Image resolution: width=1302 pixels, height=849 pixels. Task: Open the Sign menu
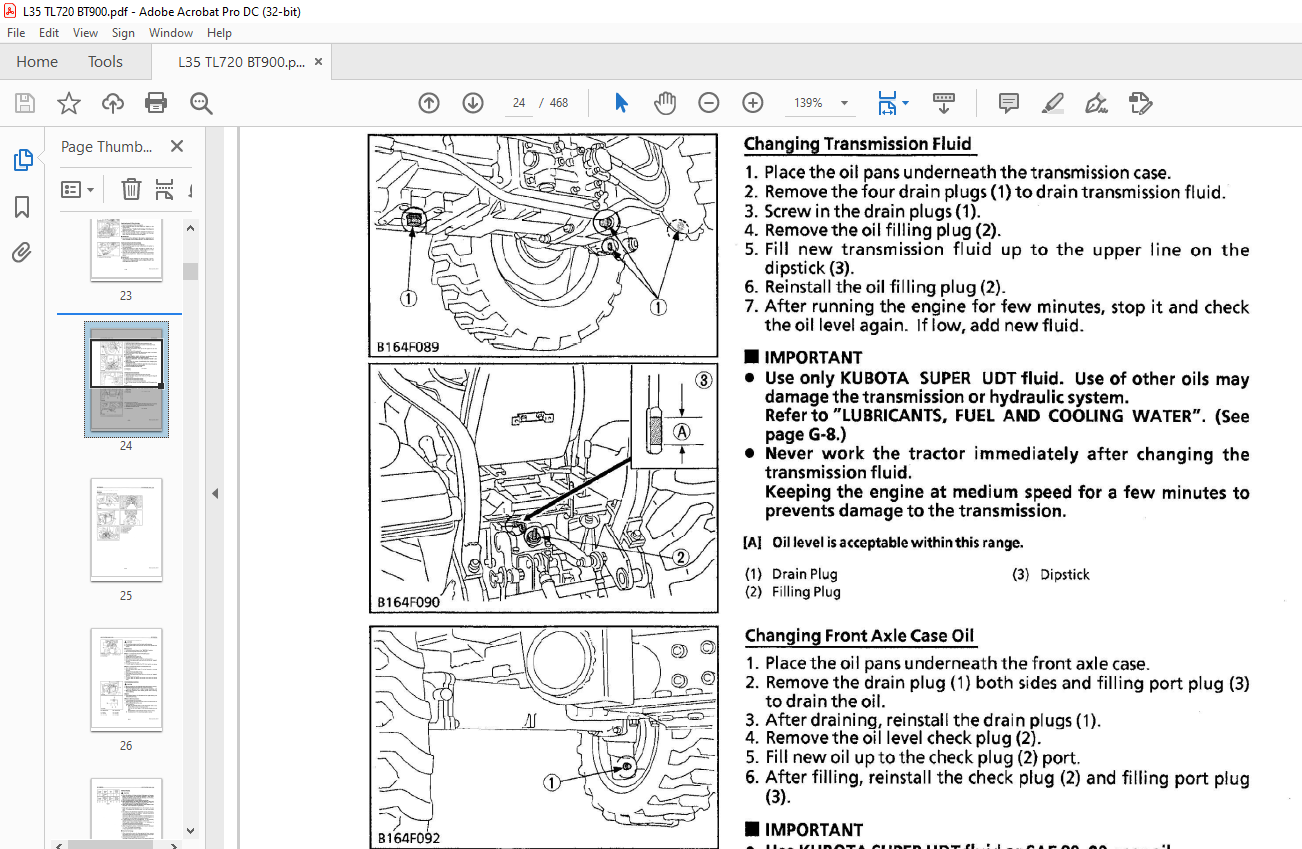(x=123, y=33)
